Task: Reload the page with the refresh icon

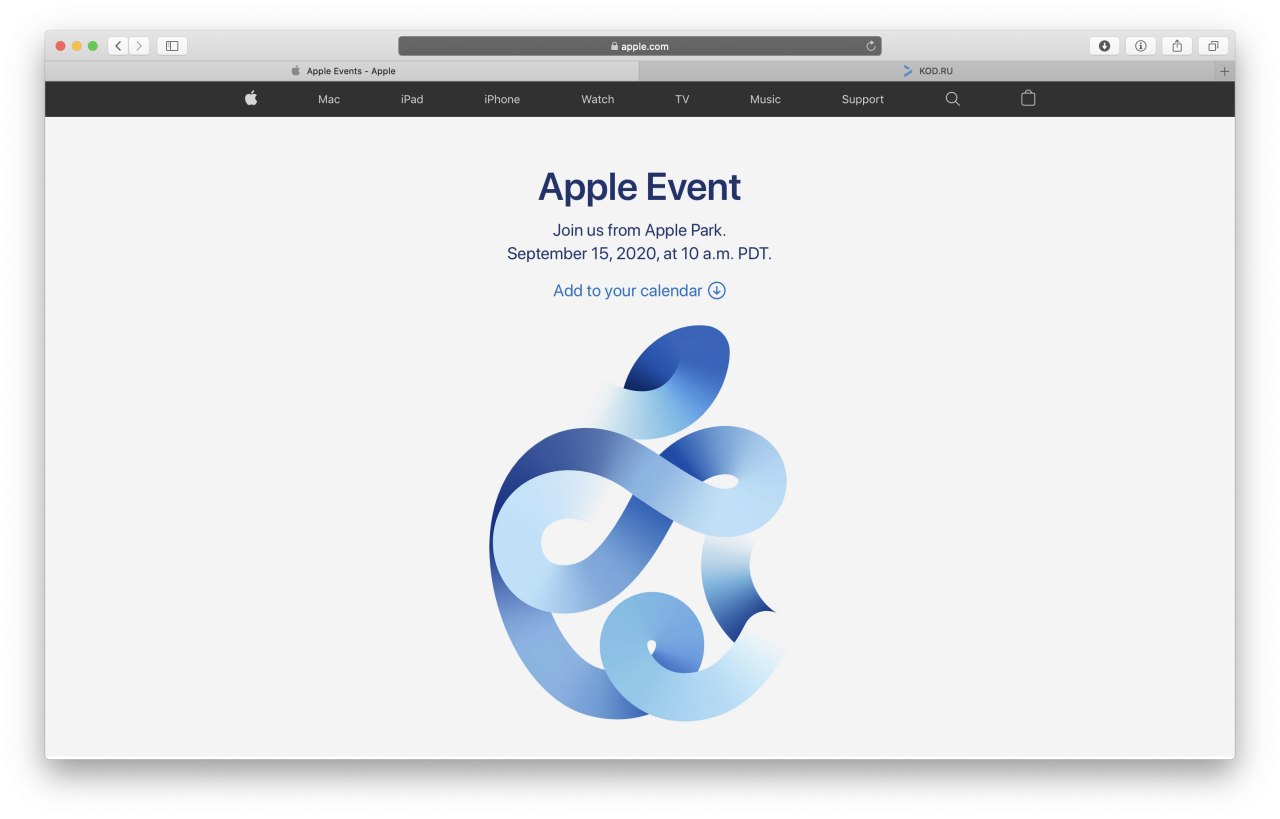Action: (x=871, y=46)
